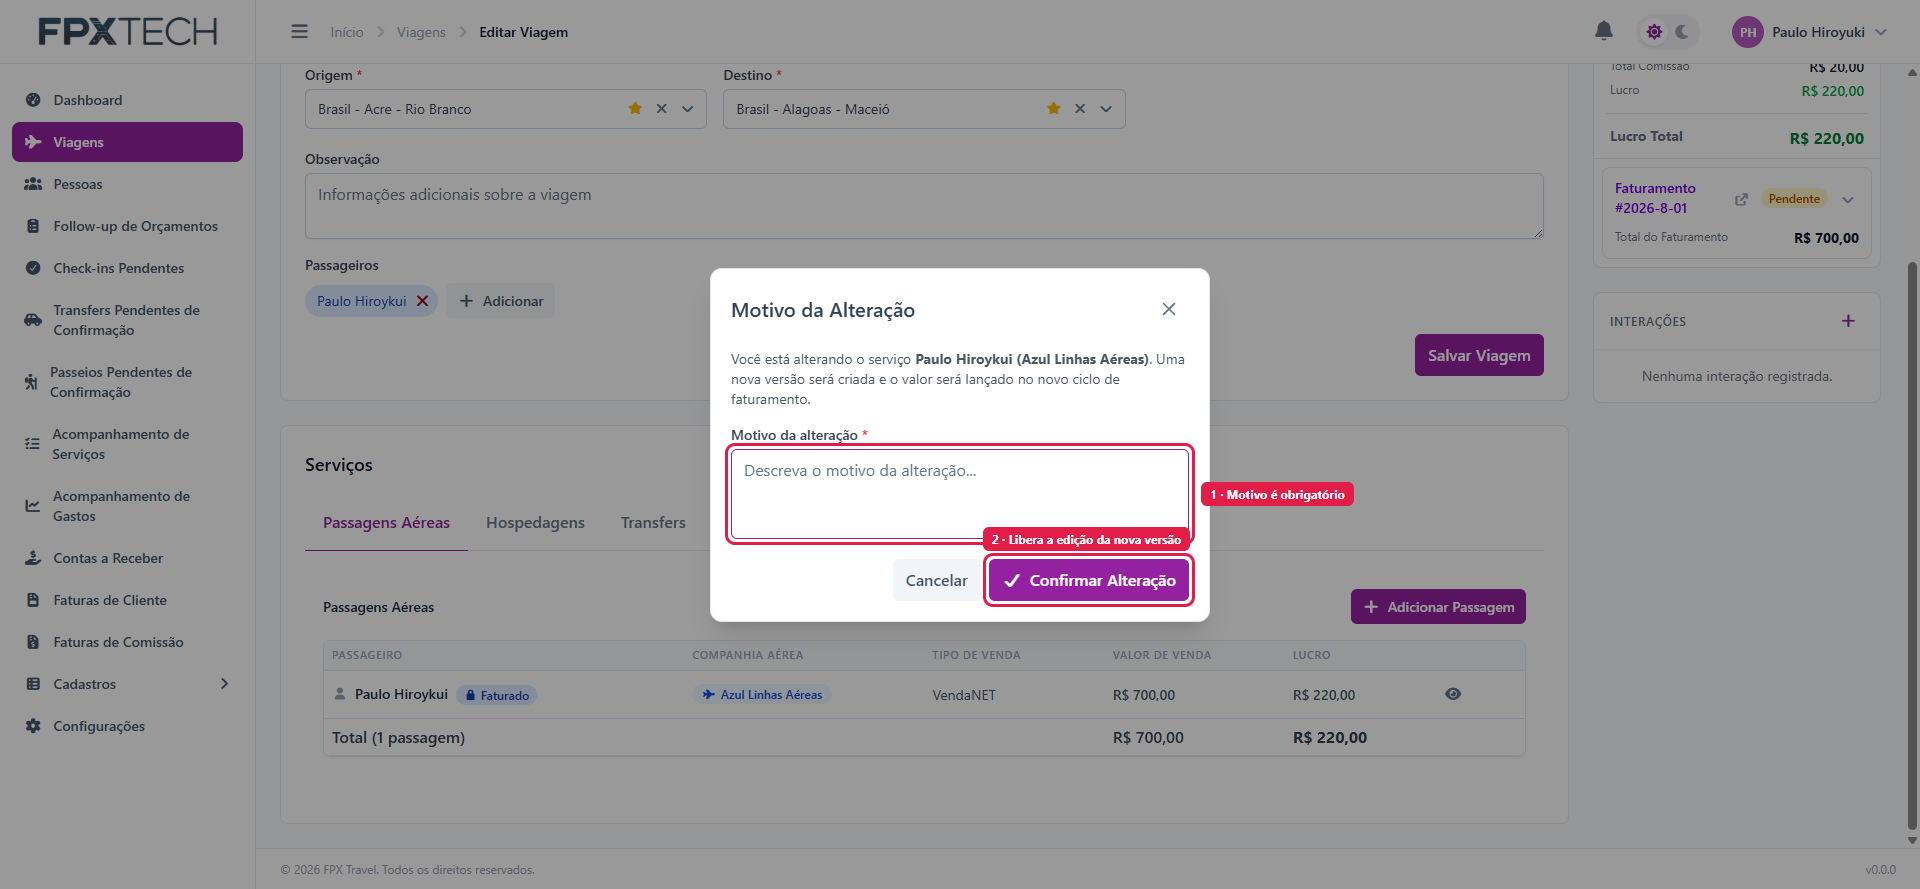Open Pessoas in the sidebar
This screenshot has width=1920, height=889.
127,184
